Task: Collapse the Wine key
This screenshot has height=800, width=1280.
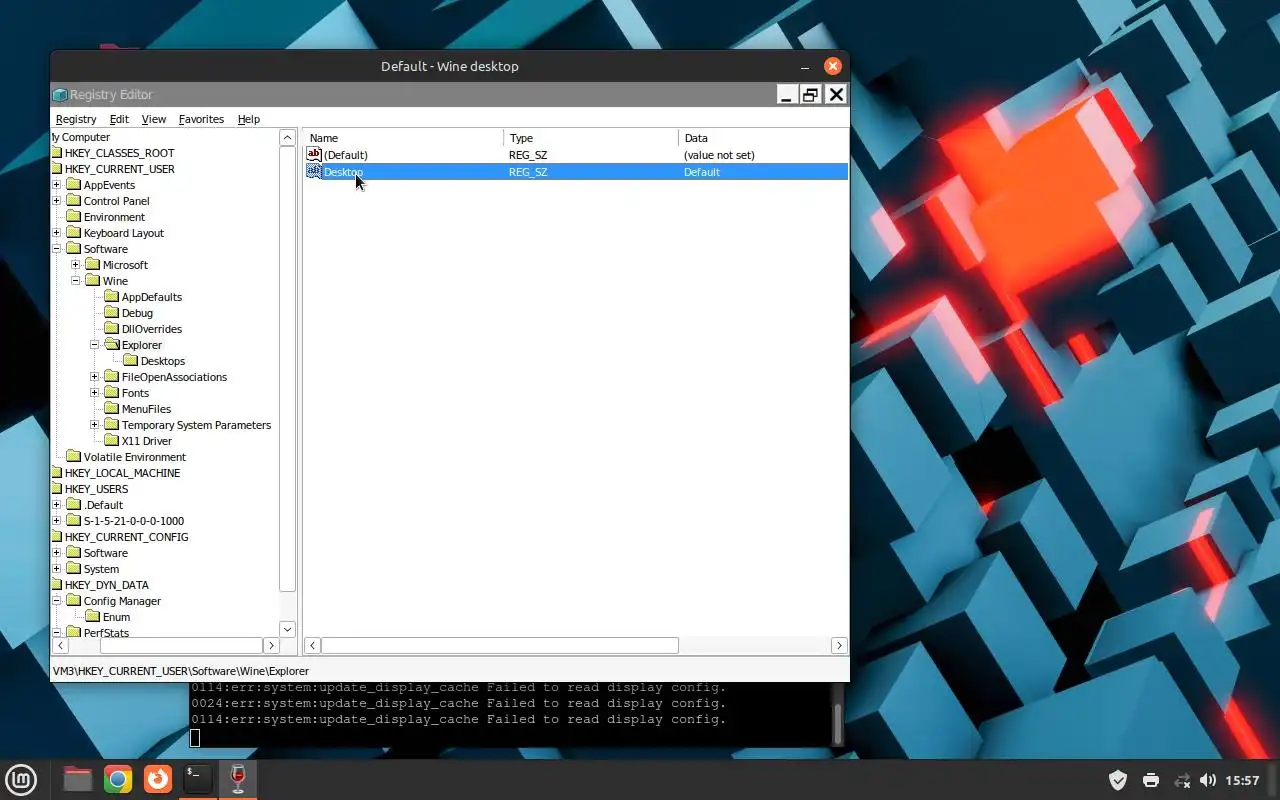Action: point(76,281)
